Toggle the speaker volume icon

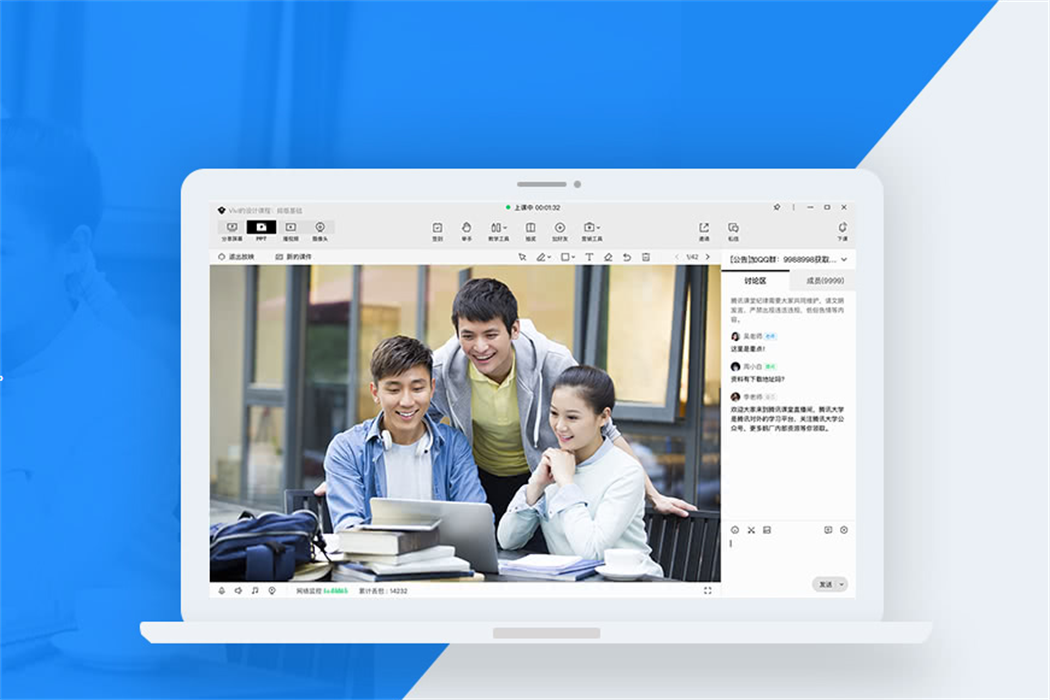(238, 591)
